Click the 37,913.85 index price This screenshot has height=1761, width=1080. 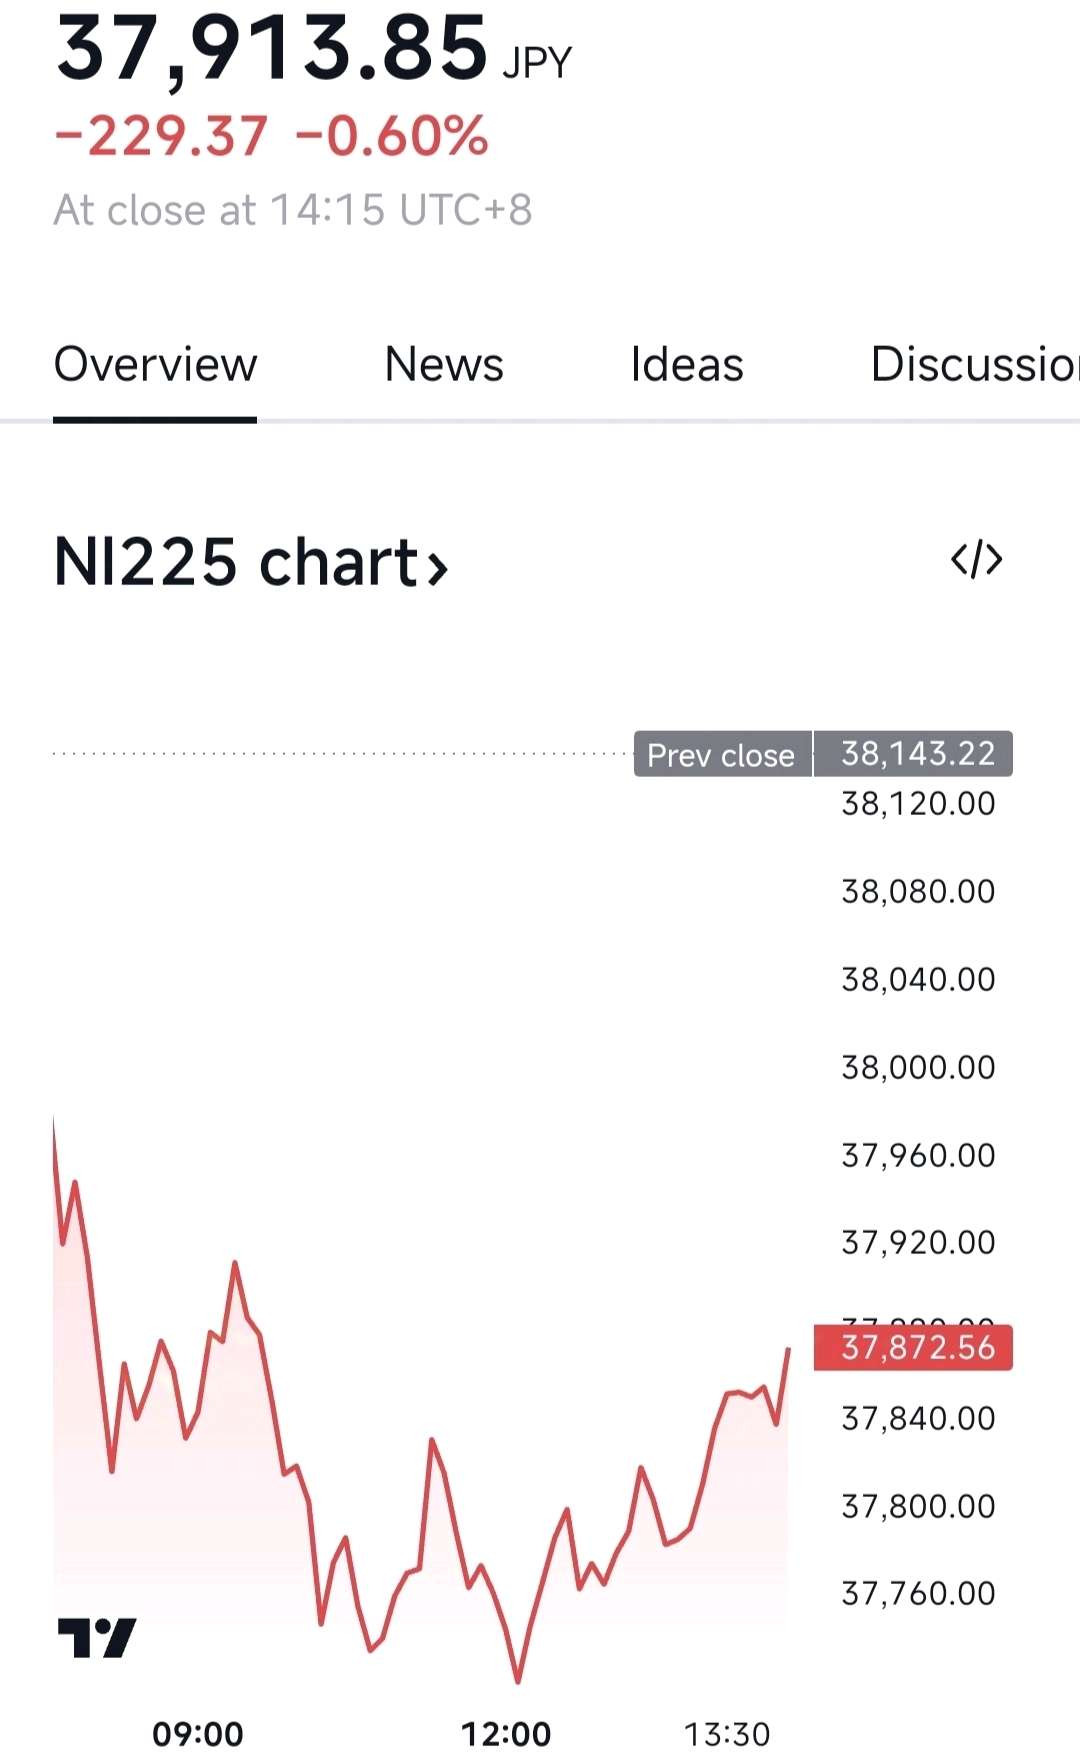272,48
